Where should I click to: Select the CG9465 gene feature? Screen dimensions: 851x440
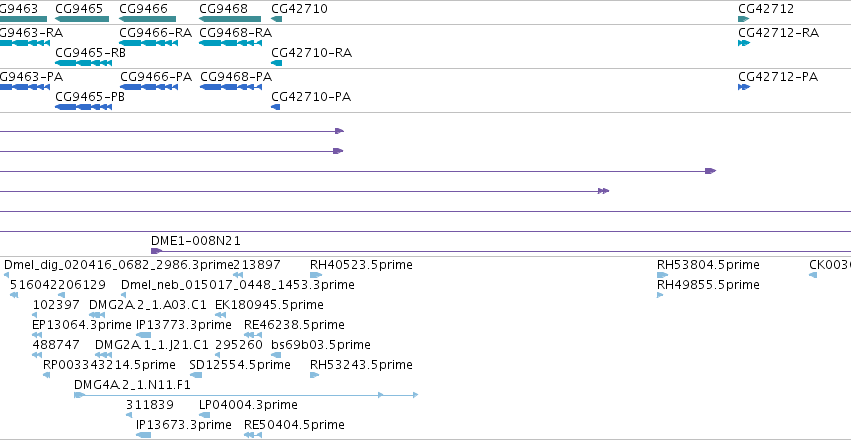point(82,20)
